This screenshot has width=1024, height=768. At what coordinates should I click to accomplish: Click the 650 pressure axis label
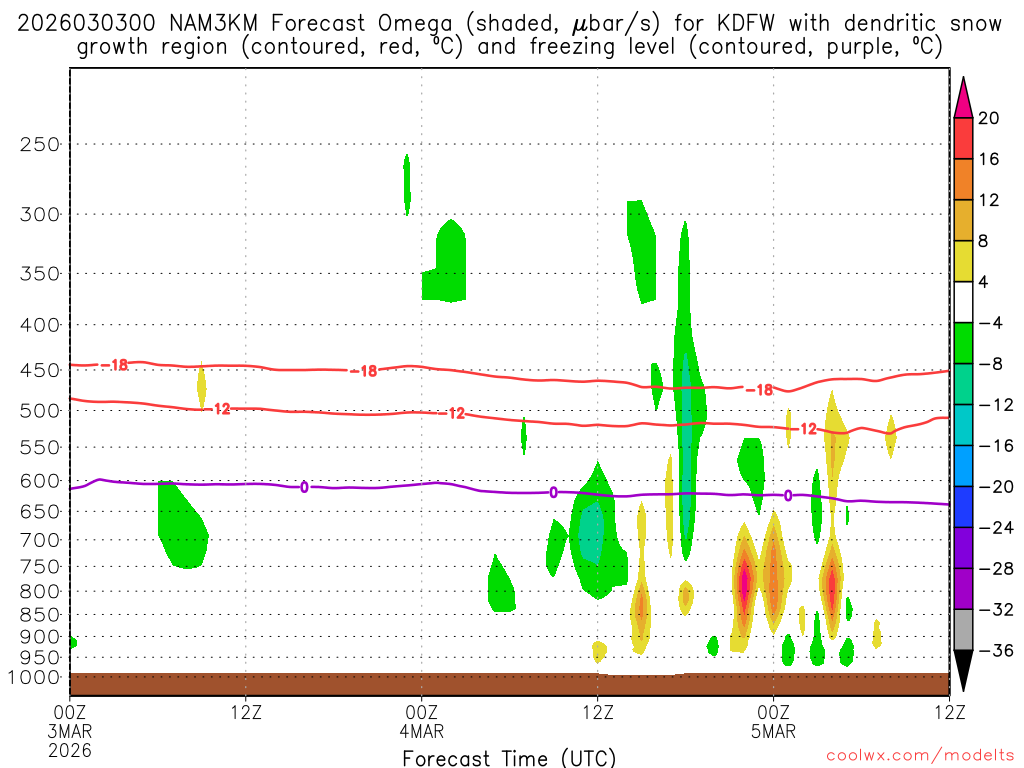tap(40, 511)
